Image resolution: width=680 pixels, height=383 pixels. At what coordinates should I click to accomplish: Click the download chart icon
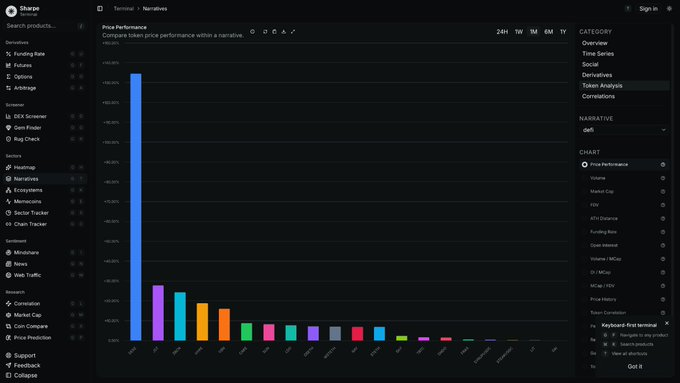pos(284,32)
